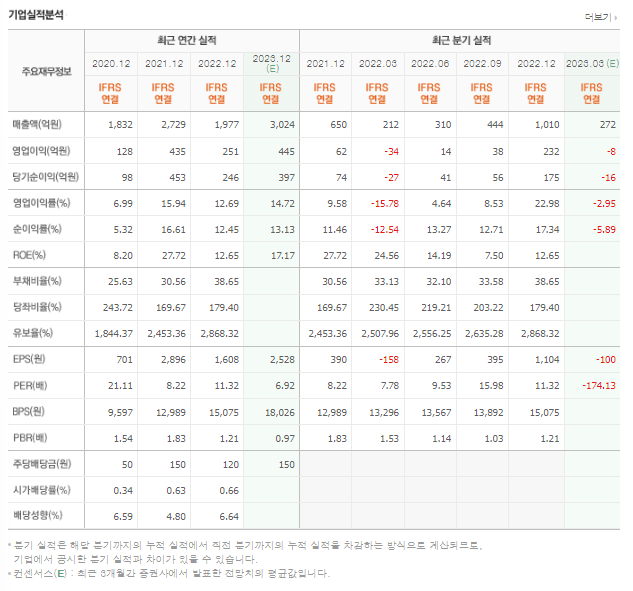Click the annual 2020.12 column header
633x591 pixels.
111,64
